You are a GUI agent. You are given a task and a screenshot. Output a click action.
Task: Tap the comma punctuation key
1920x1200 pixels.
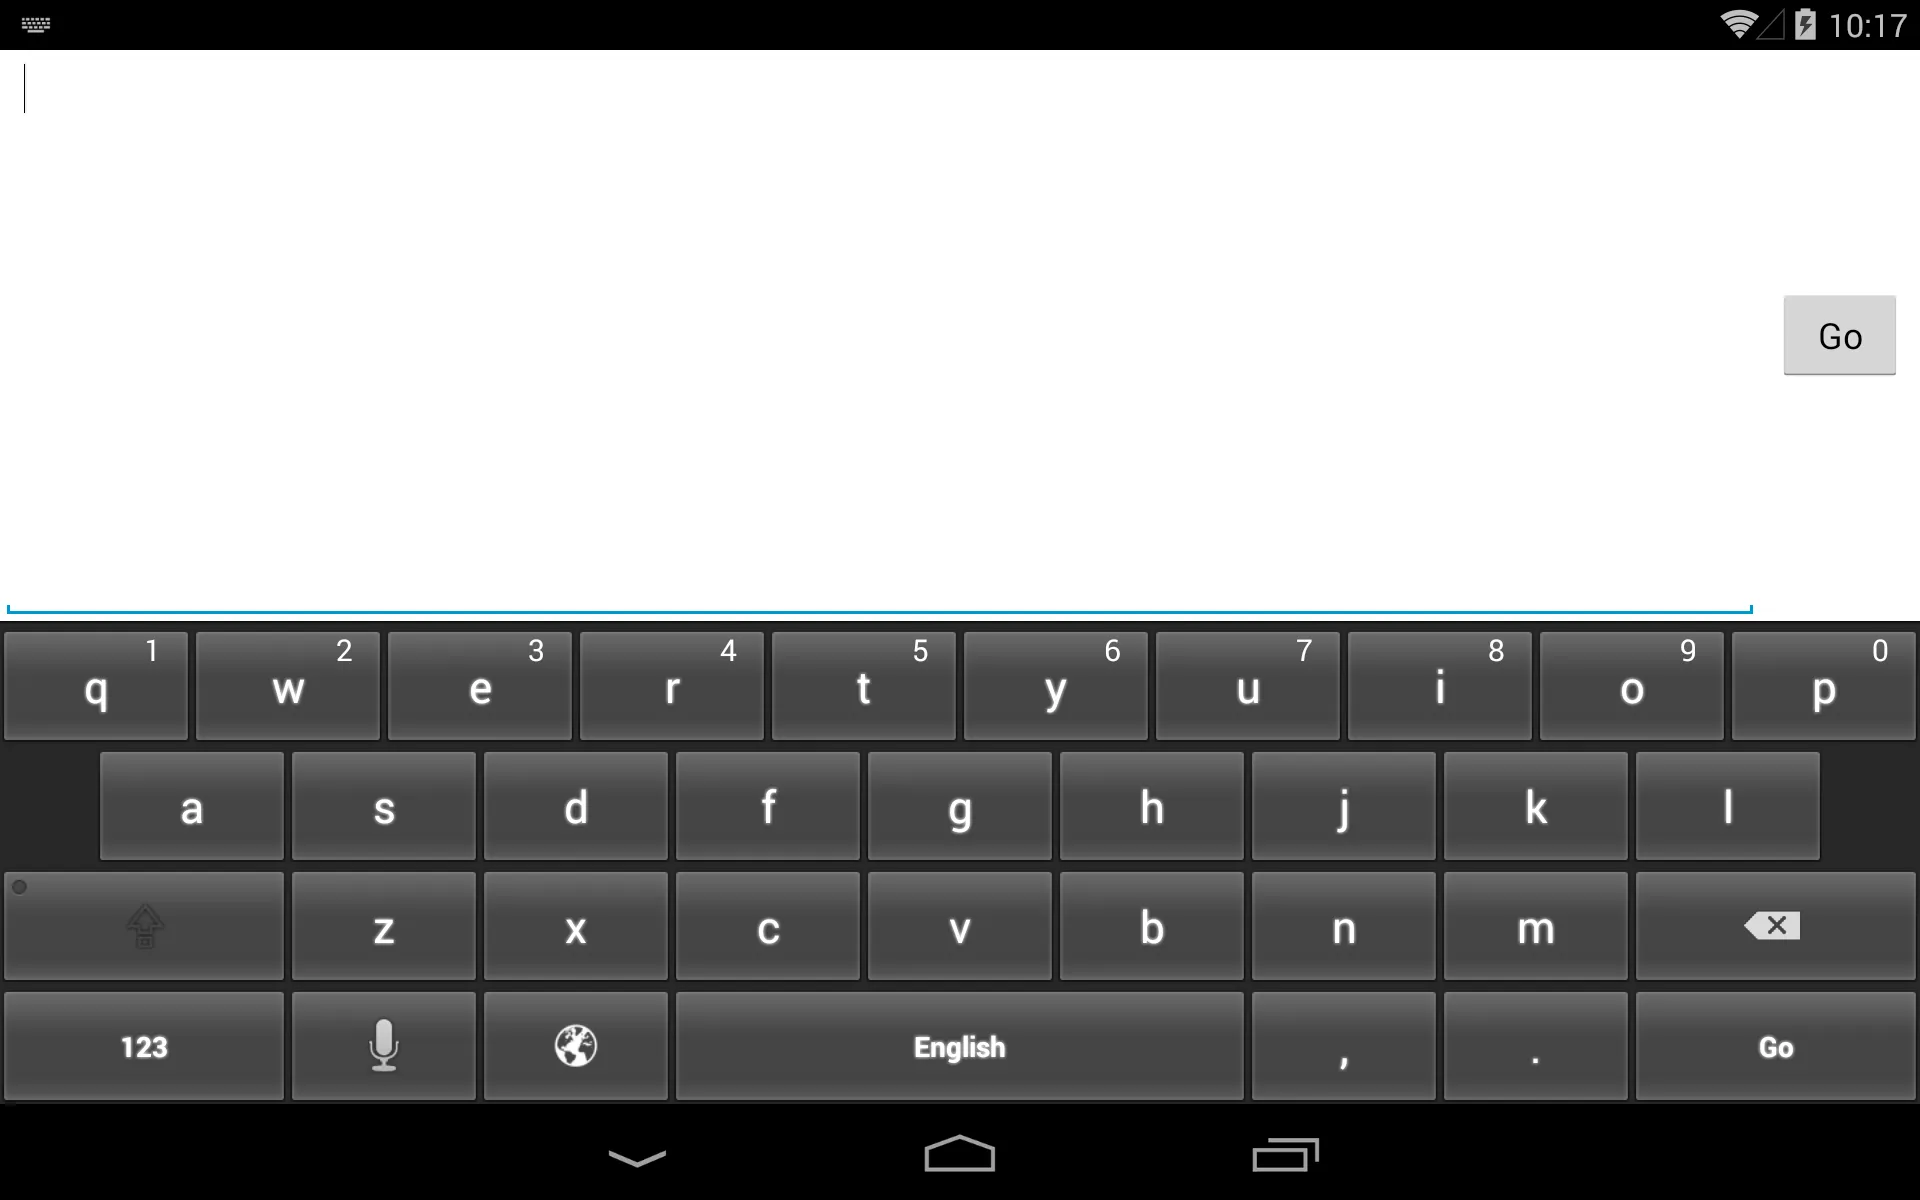pos(1346,1045)
